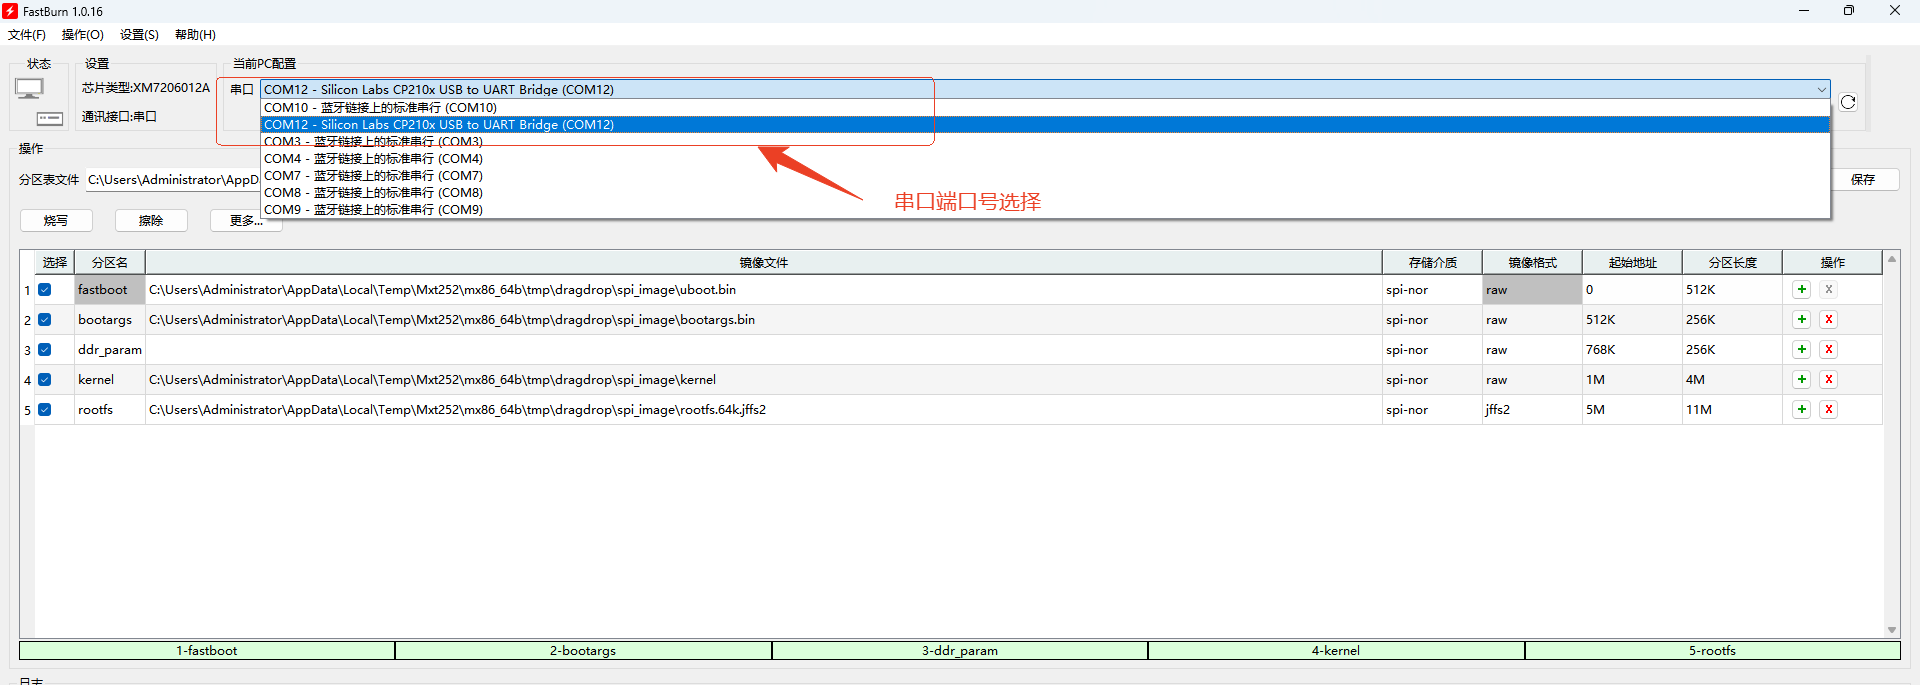Click the 通讯接口:串口 label
1920x685 pixels.
point(119,117)
